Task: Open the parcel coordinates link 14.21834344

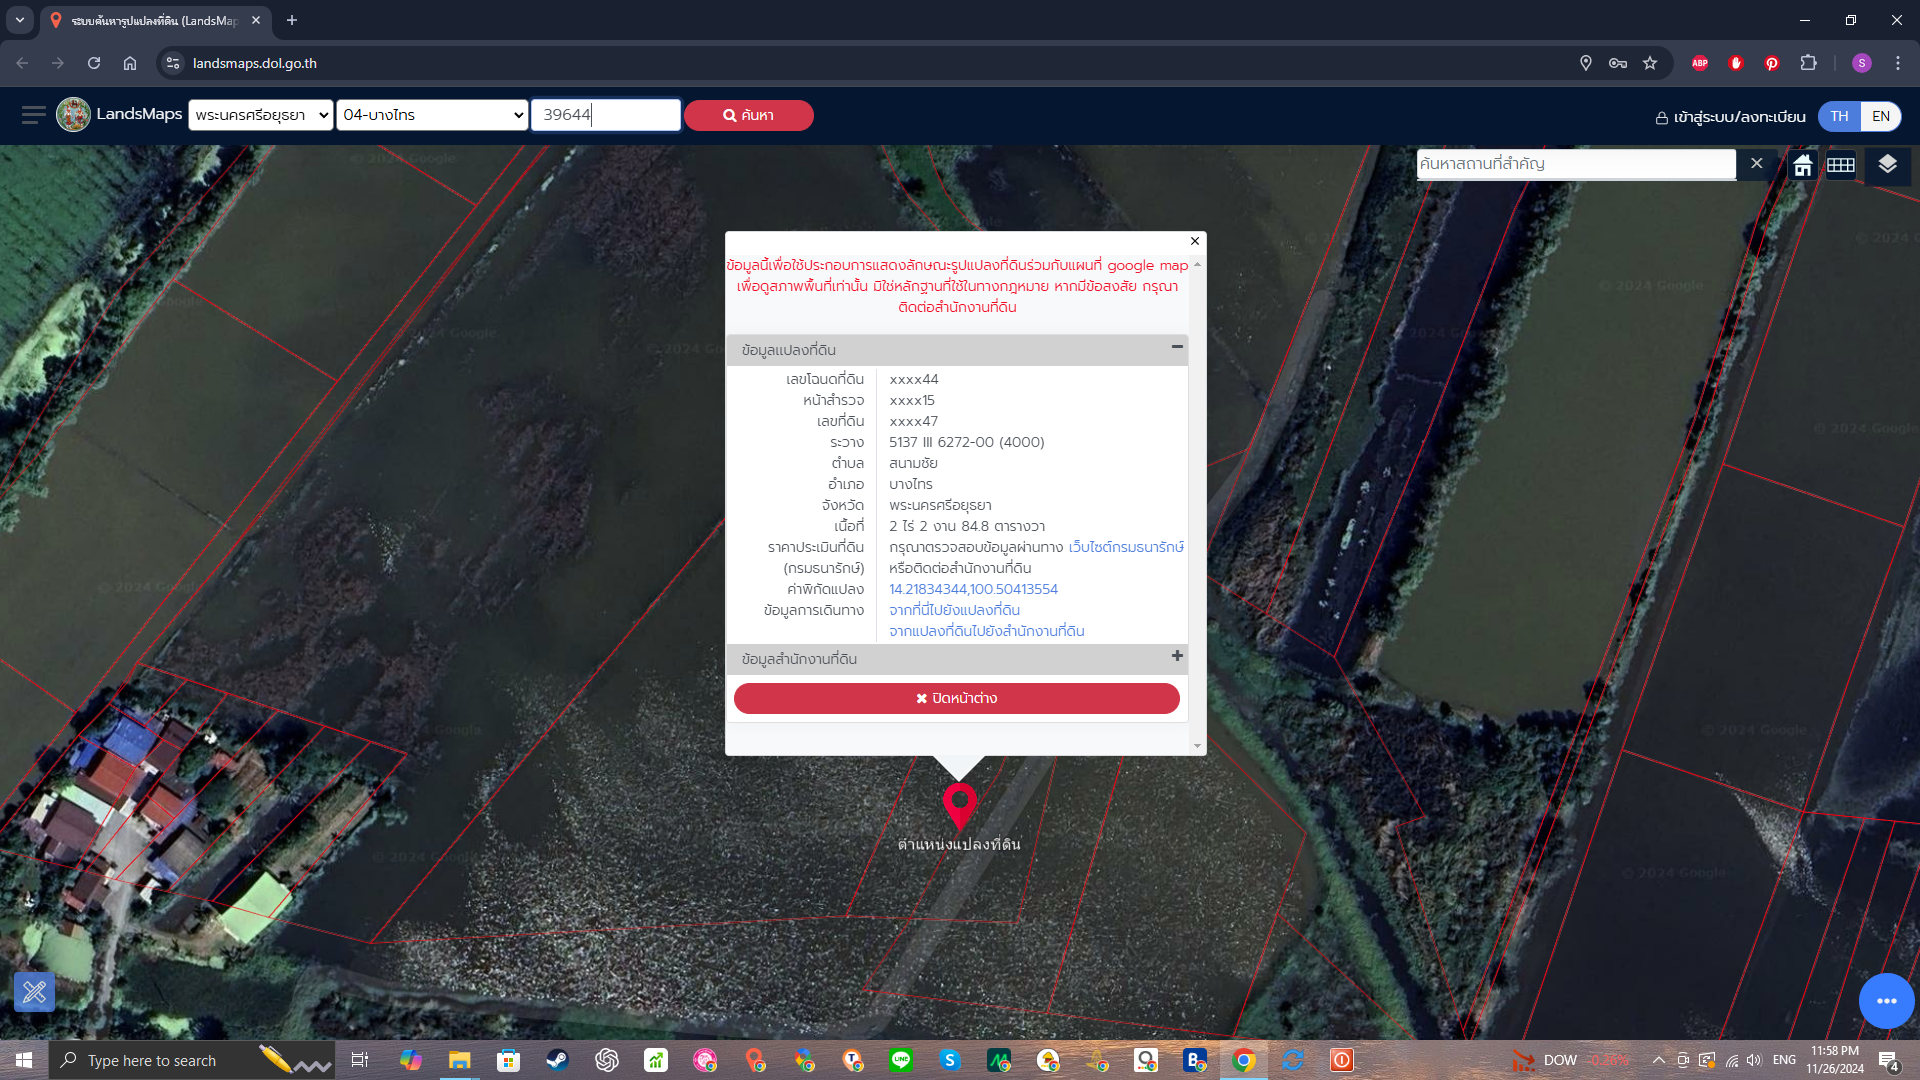Action: click(973, 589)
